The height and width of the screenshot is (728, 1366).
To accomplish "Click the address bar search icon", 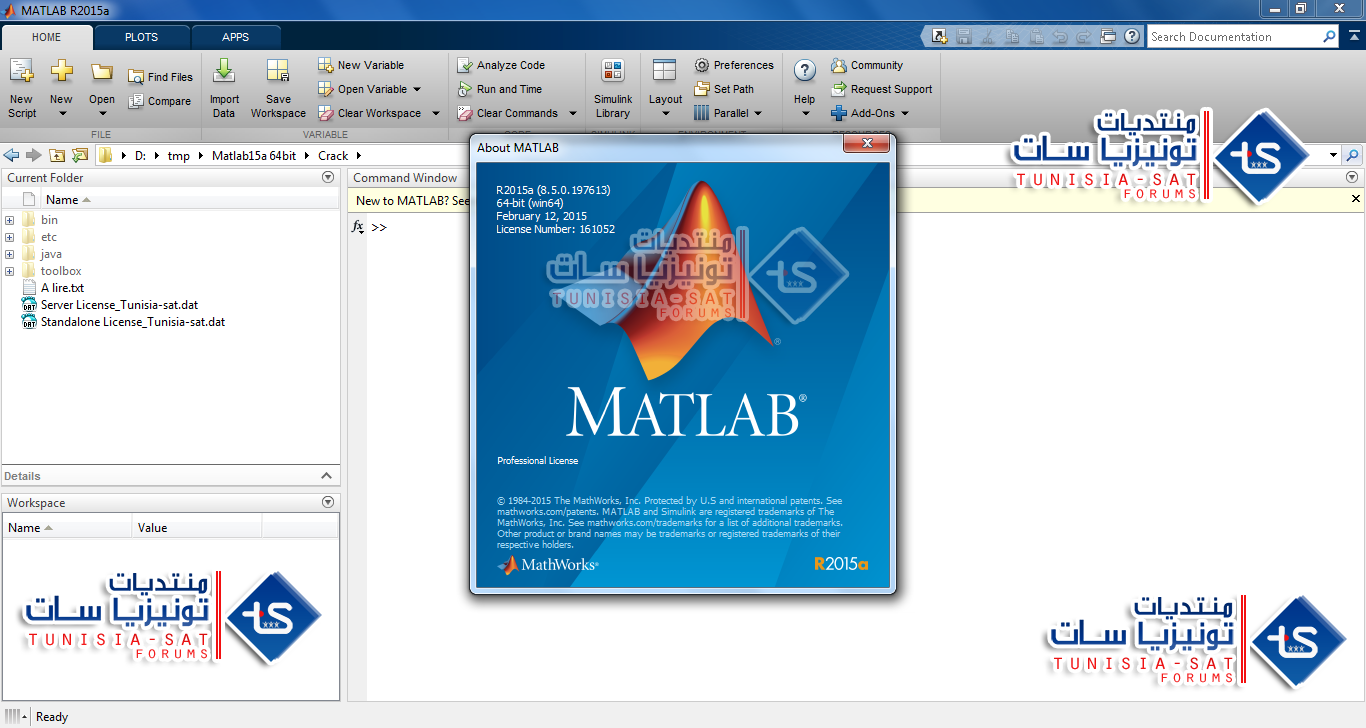I will click(1352, 155).
